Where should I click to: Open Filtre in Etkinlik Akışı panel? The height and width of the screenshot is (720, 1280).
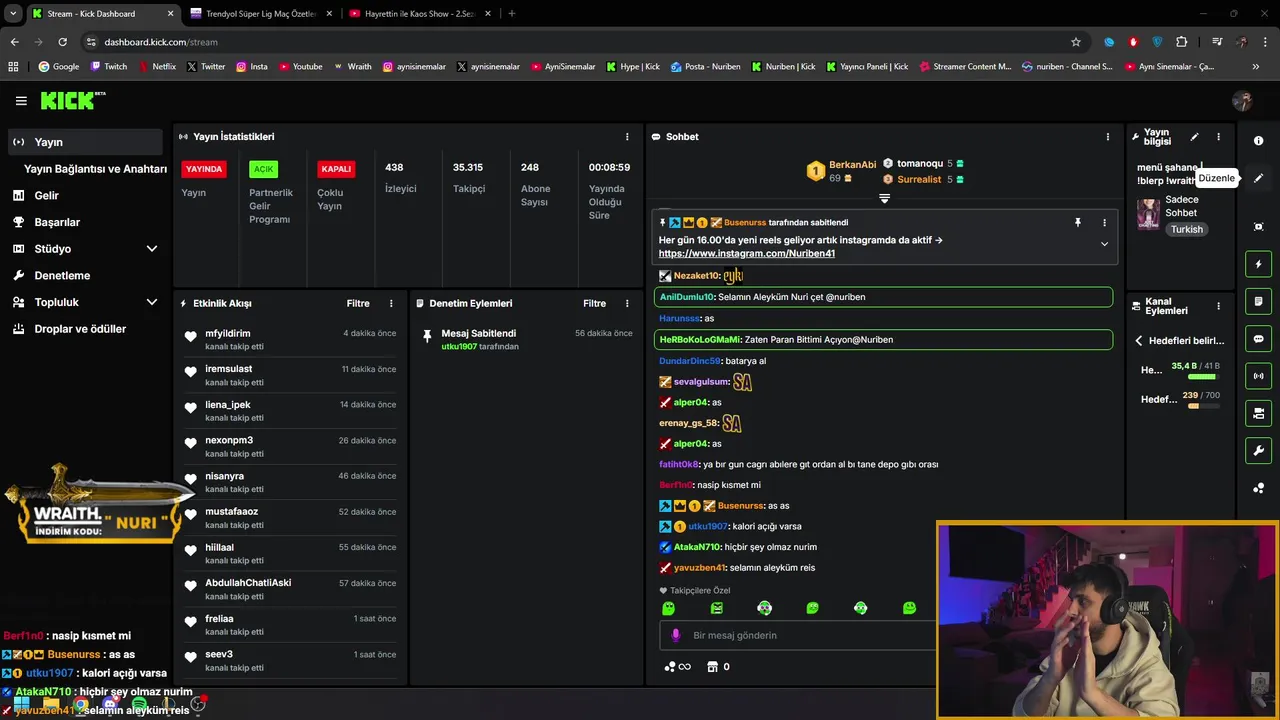(x=358, y=303)
